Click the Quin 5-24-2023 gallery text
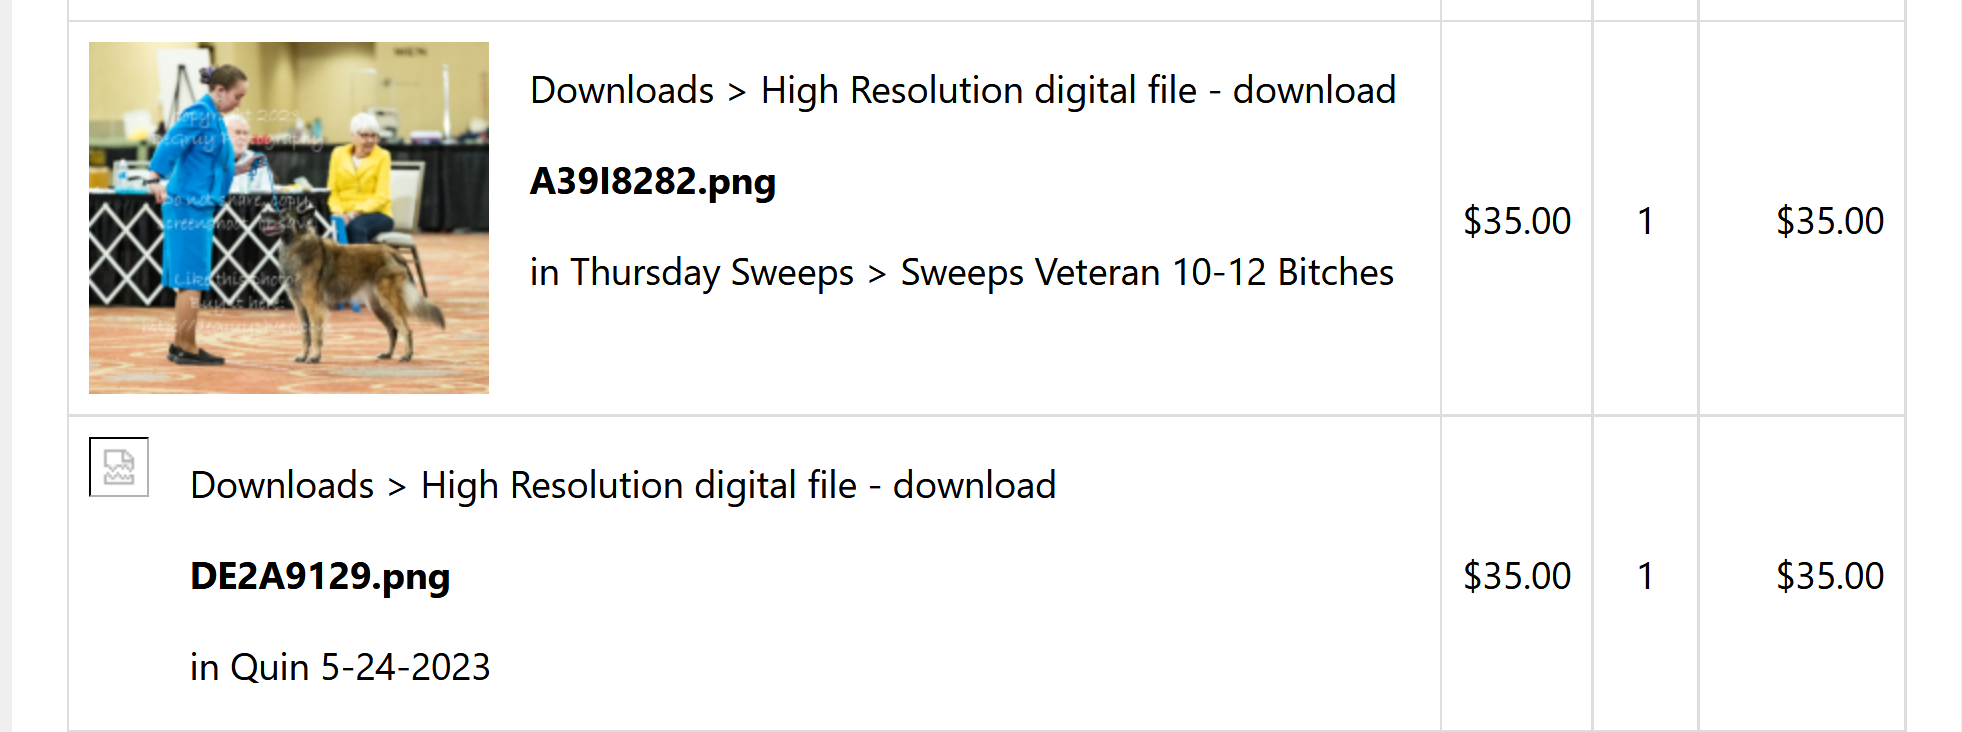Image resolution: width=1962 pixels, height=732 pixels. (x=360, y=667)
